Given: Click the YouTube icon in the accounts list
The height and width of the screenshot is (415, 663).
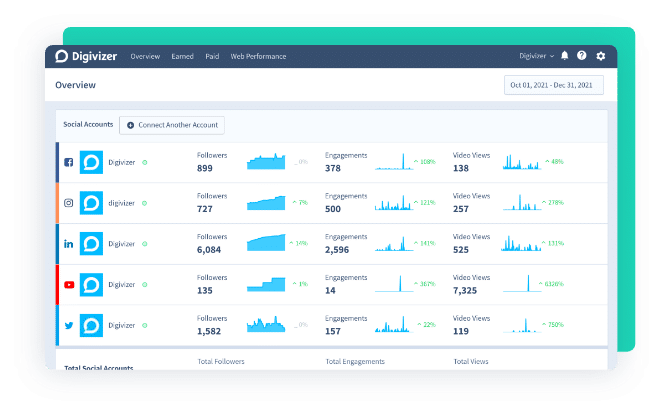Looking at the screenshot, I should click(x=68, y=285).
